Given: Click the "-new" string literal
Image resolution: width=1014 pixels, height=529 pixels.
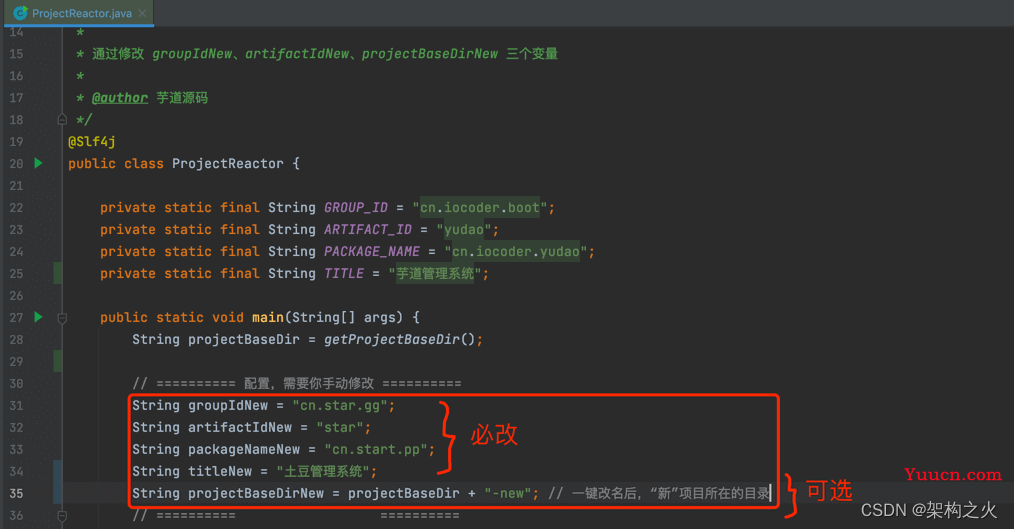Looking at the screenshot, I should (x=508, y=493).
